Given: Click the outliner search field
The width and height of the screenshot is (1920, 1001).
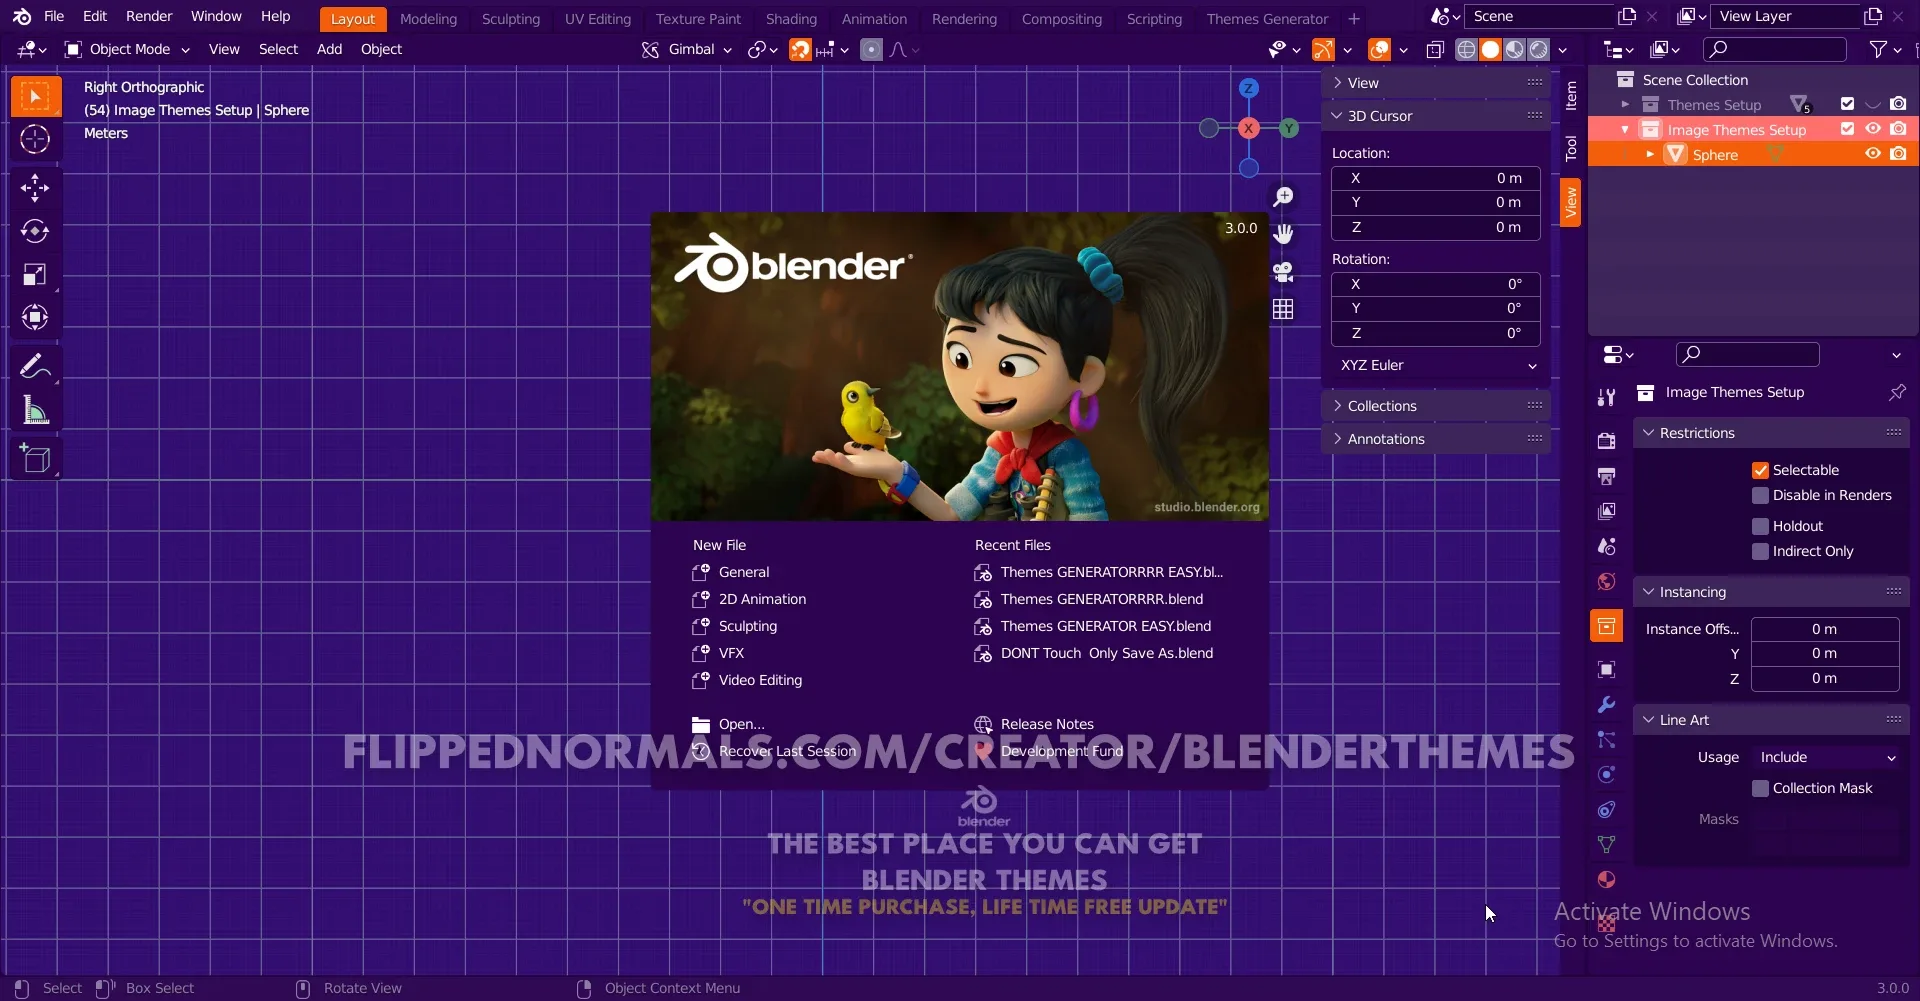Looking at the screenshot, I should point(1775,49).
